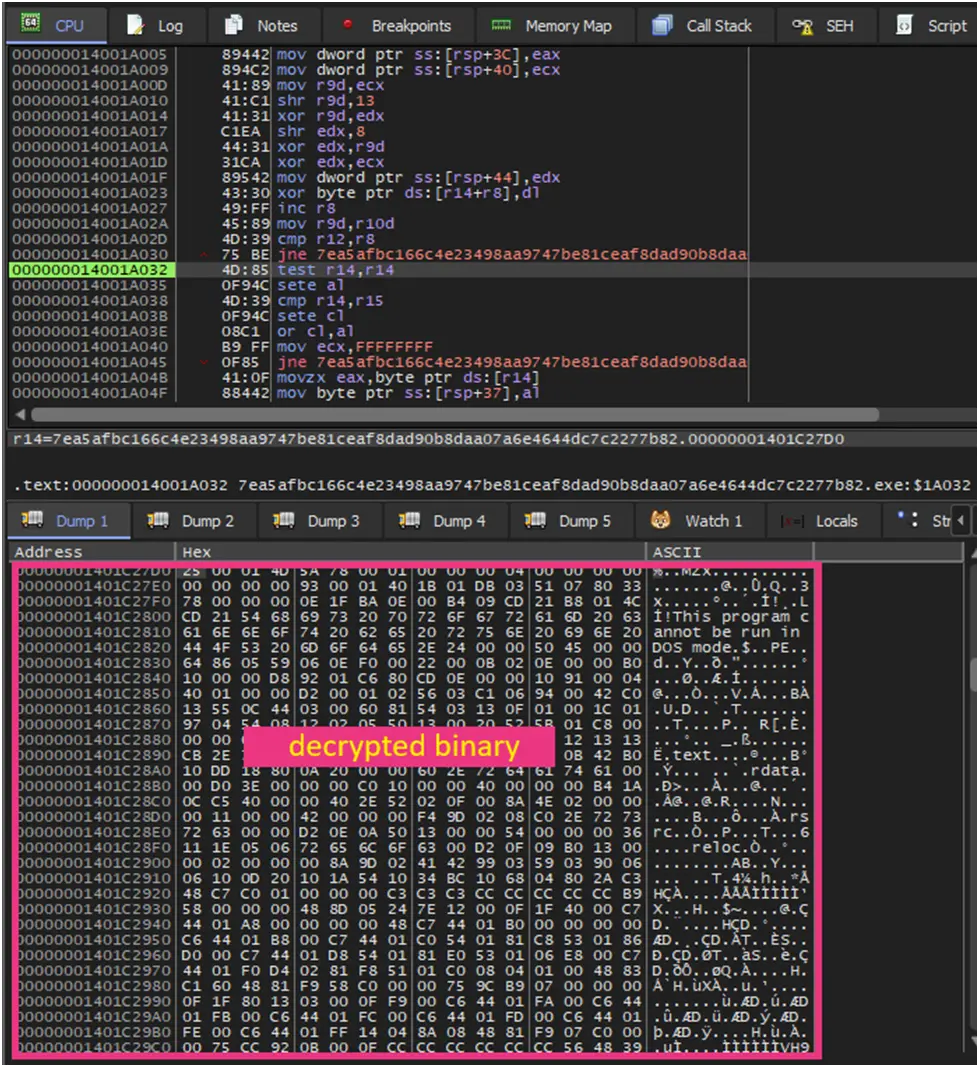Click the left arrow of the disassembly horizontal scrollbar
The height and width of the screenshot is (1067, 979).
click(18, 414)
